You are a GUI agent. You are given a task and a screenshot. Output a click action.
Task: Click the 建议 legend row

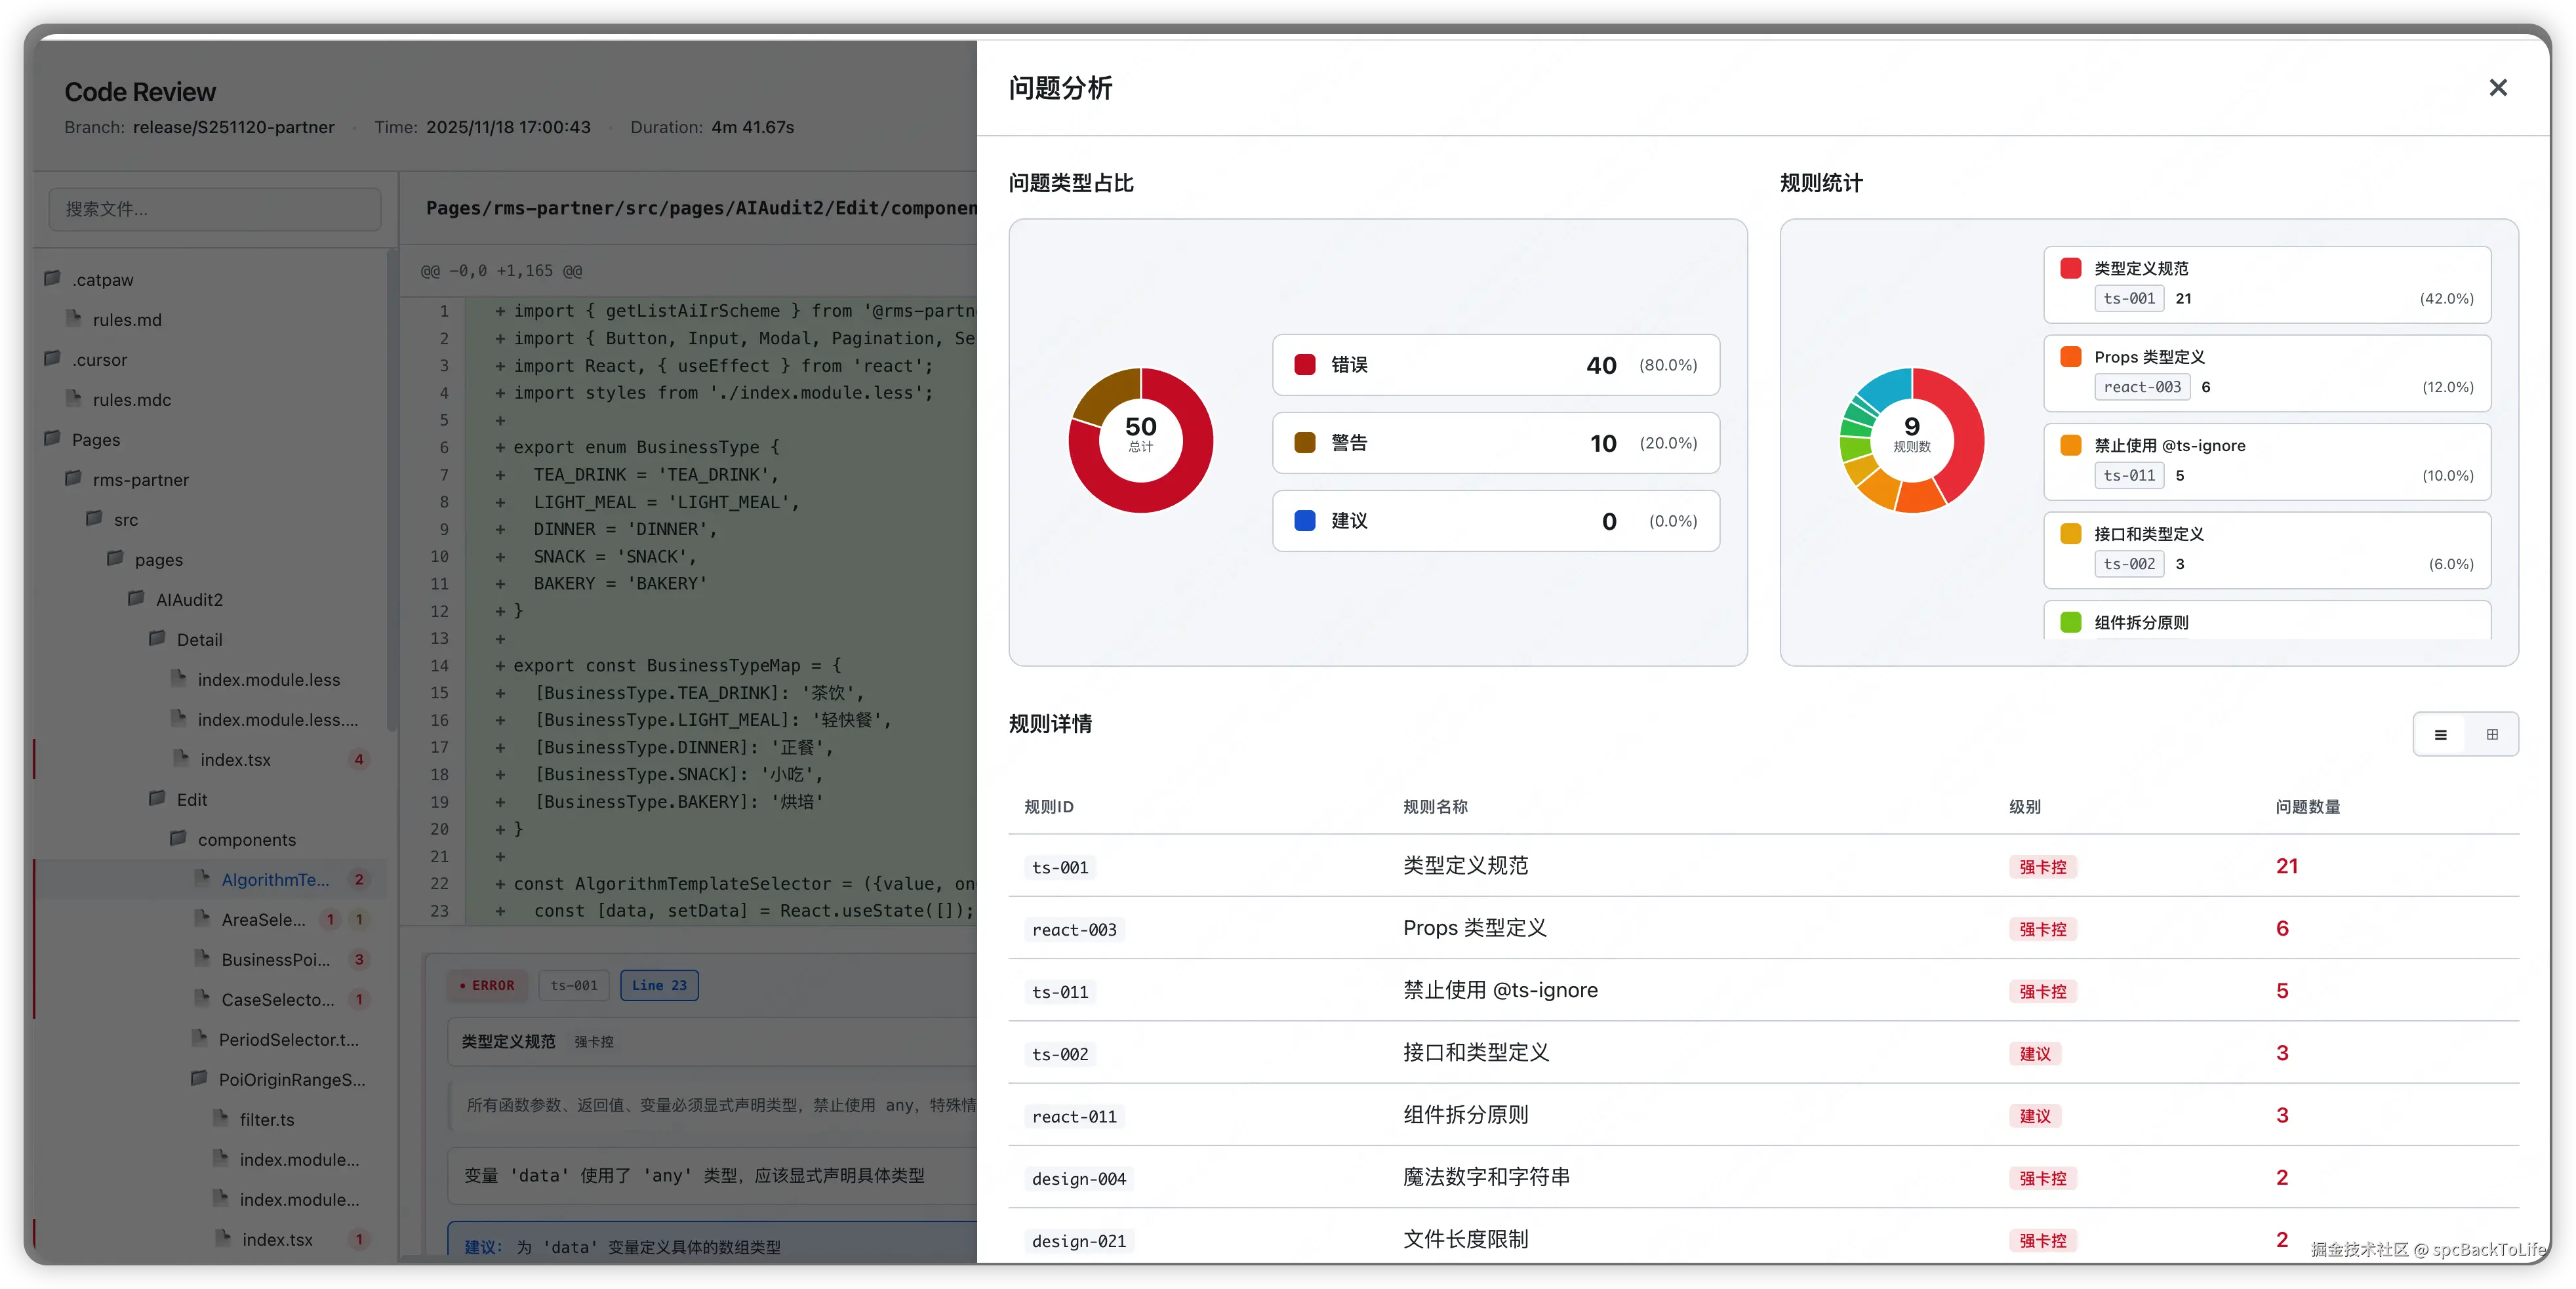tap(1495, 521)
